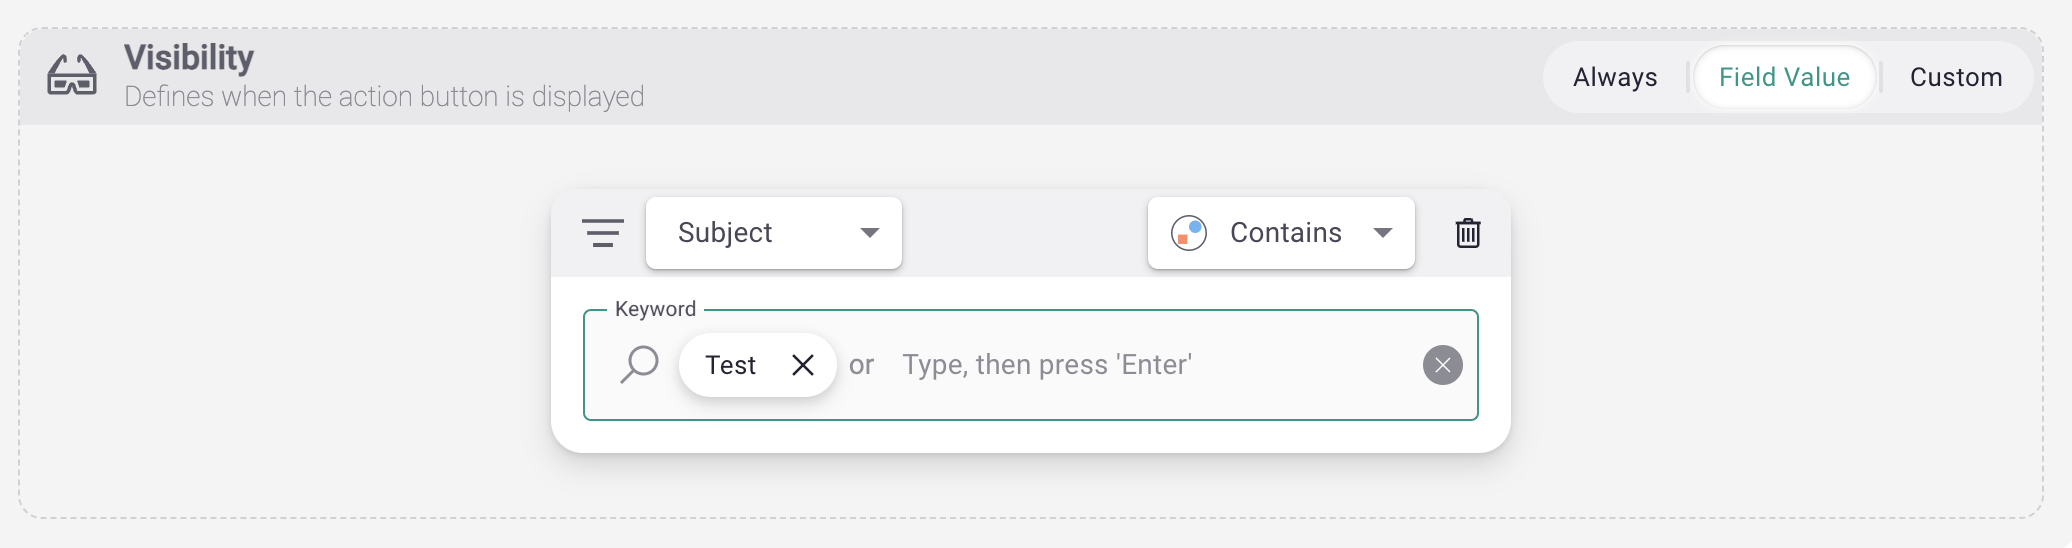Click the "Defines when the action button is displayed" text

[x=384, y=97]
